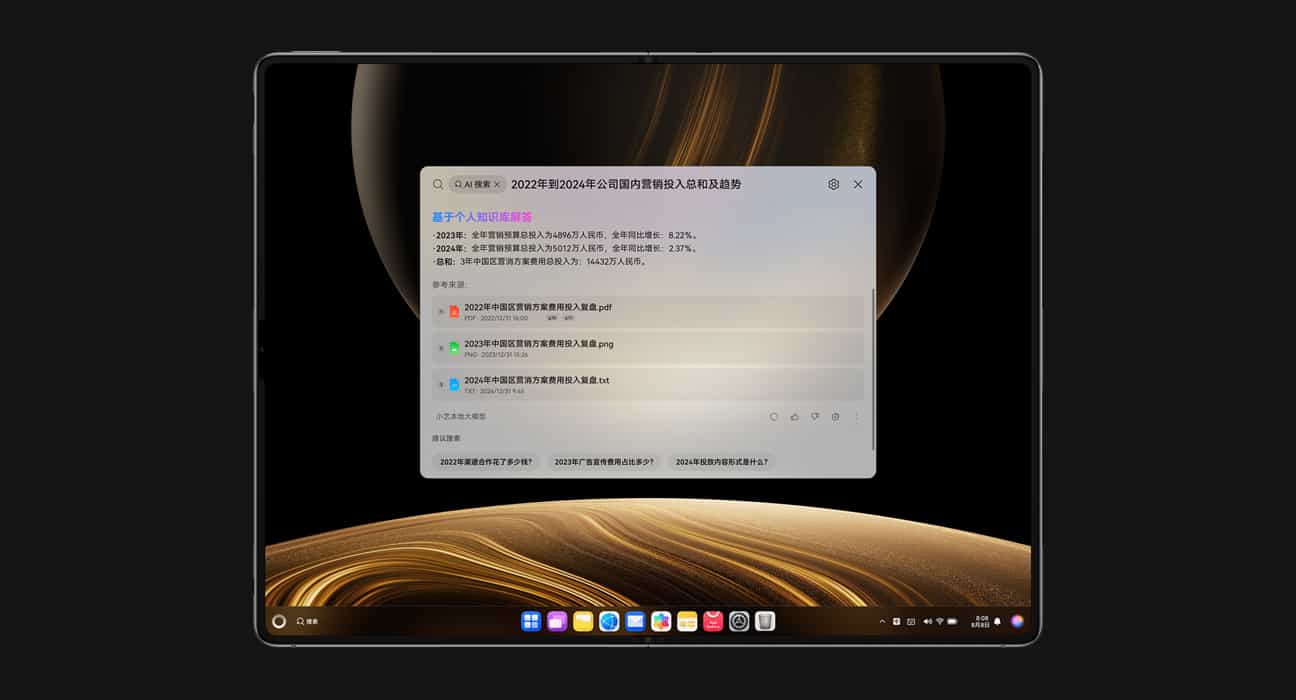Select suggestion 2023年广告宣传费用占比多少?
Image resolution: width=1296 pixels, height=700 pixels.
coord(604,462)
